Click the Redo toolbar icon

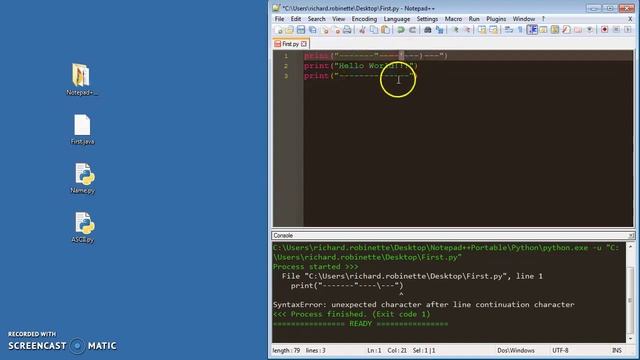[x=413, y=30]
